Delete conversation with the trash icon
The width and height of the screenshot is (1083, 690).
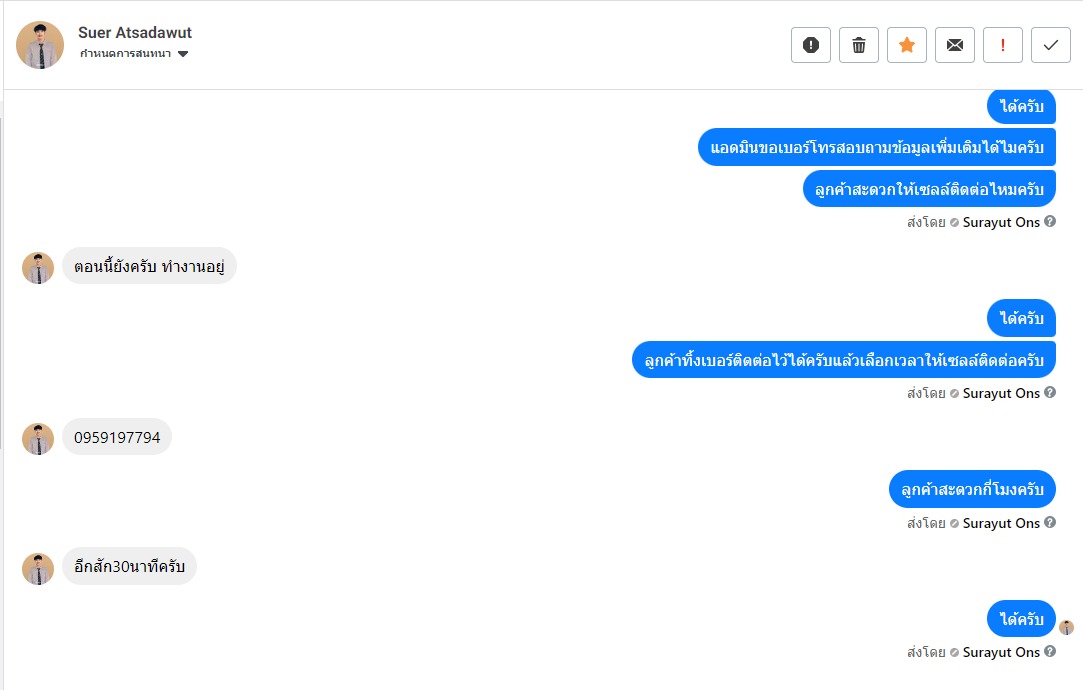(858, 45)
